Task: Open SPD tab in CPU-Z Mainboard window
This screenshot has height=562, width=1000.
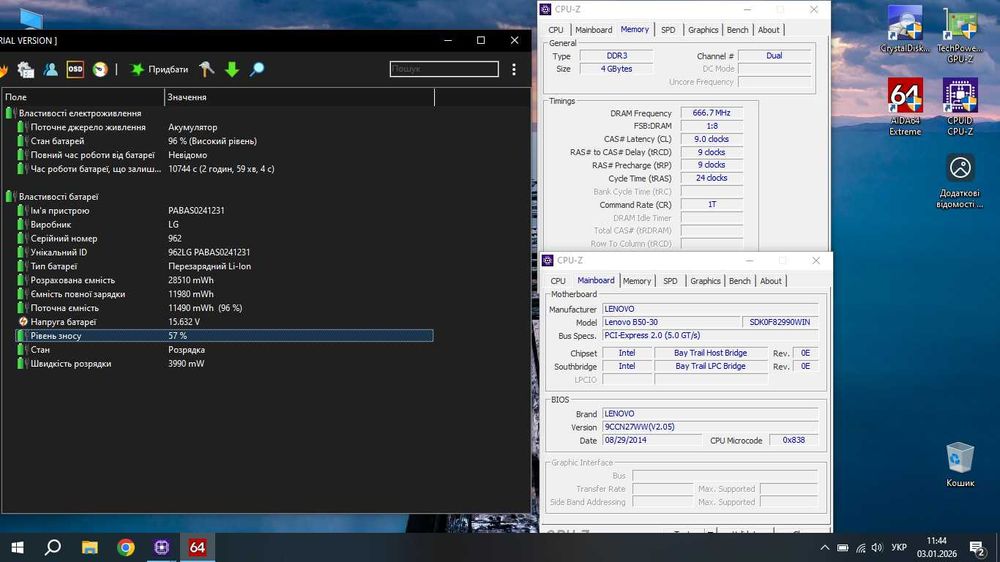Action: [670, 281]
